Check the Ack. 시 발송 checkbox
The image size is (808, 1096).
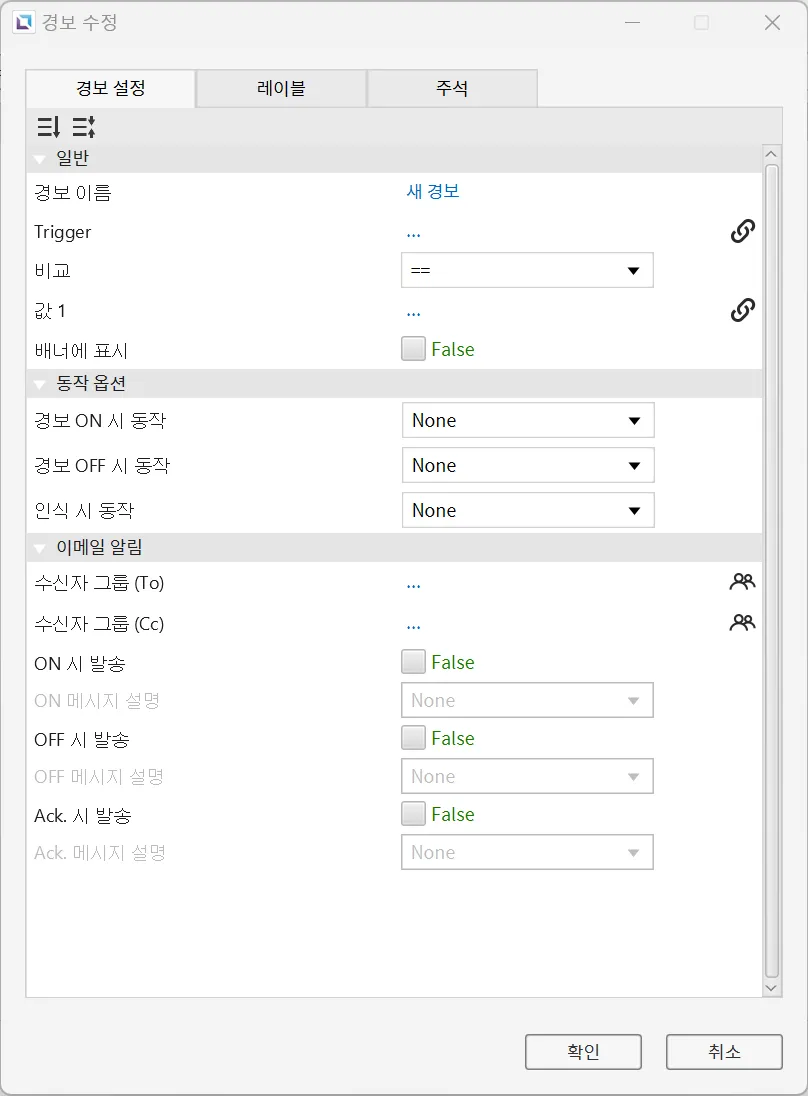tap(413, 814)
